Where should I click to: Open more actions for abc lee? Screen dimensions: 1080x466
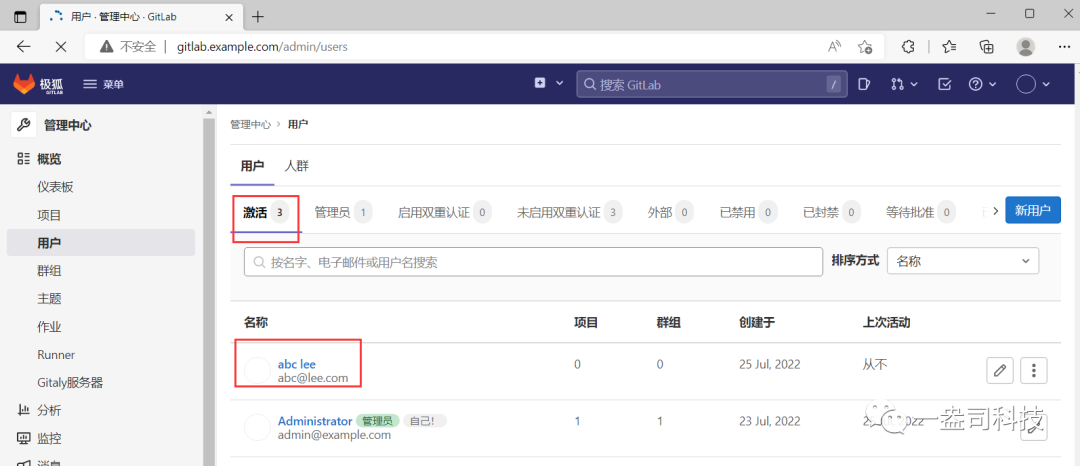(x=1033, y=371)
